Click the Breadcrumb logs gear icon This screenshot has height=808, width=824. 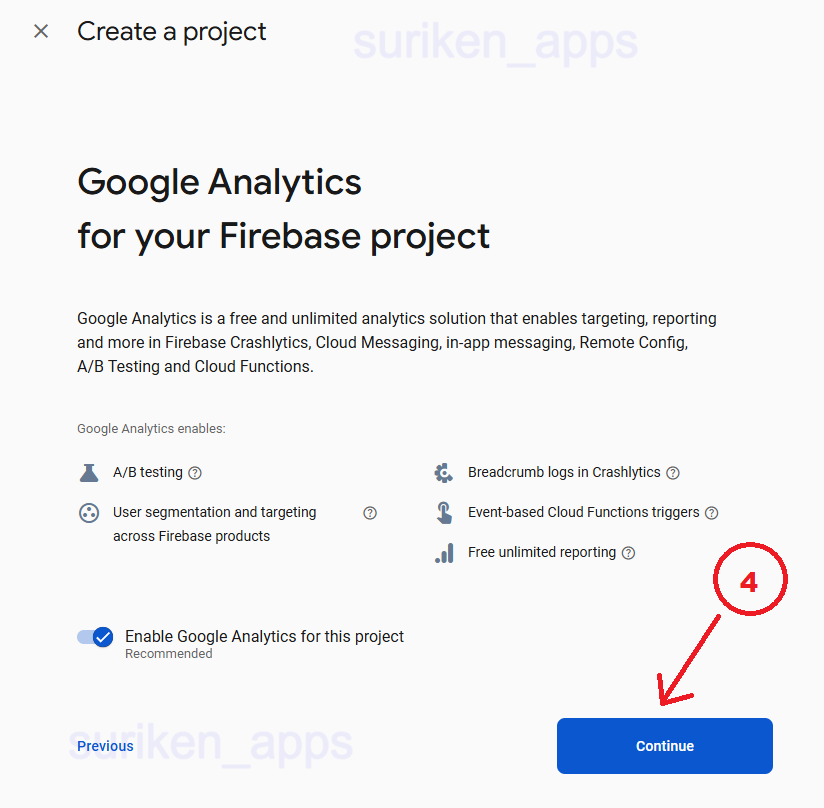pos(444,472)
